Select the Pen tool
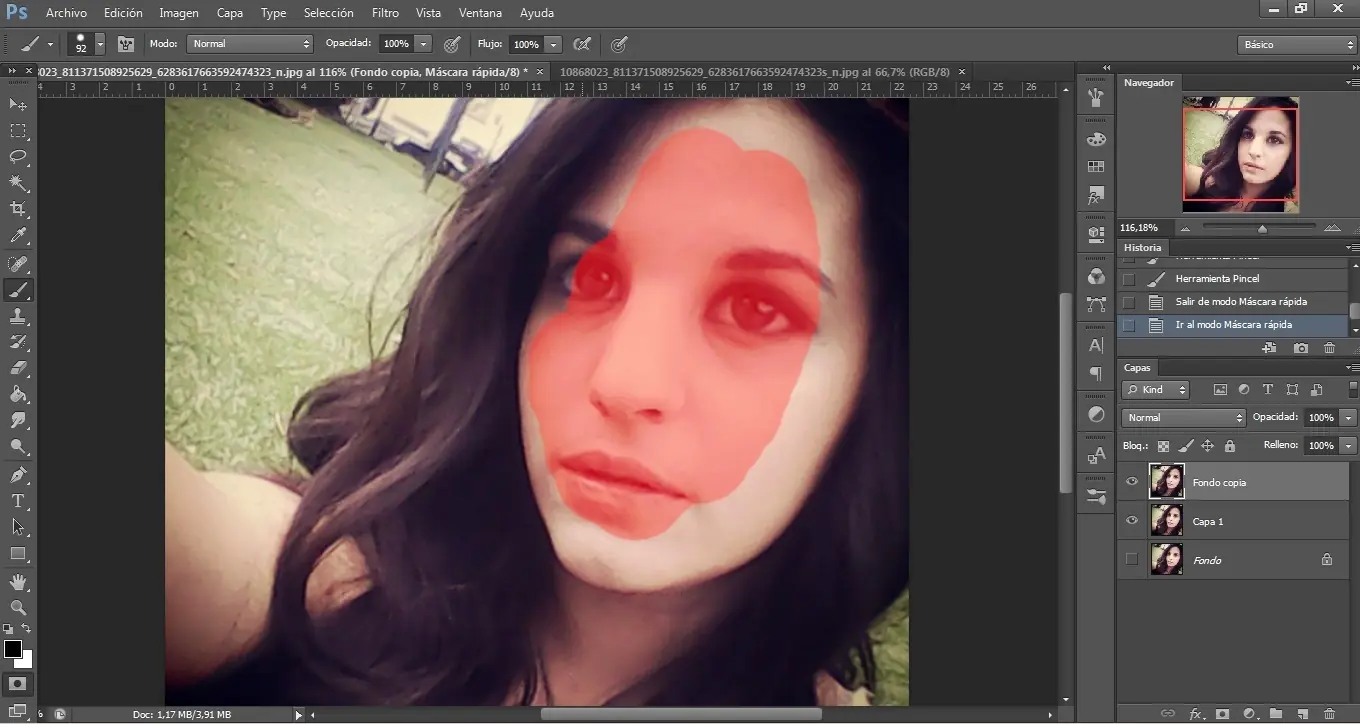The width and height of the screenshot is (1360, 724). [18, 475]
